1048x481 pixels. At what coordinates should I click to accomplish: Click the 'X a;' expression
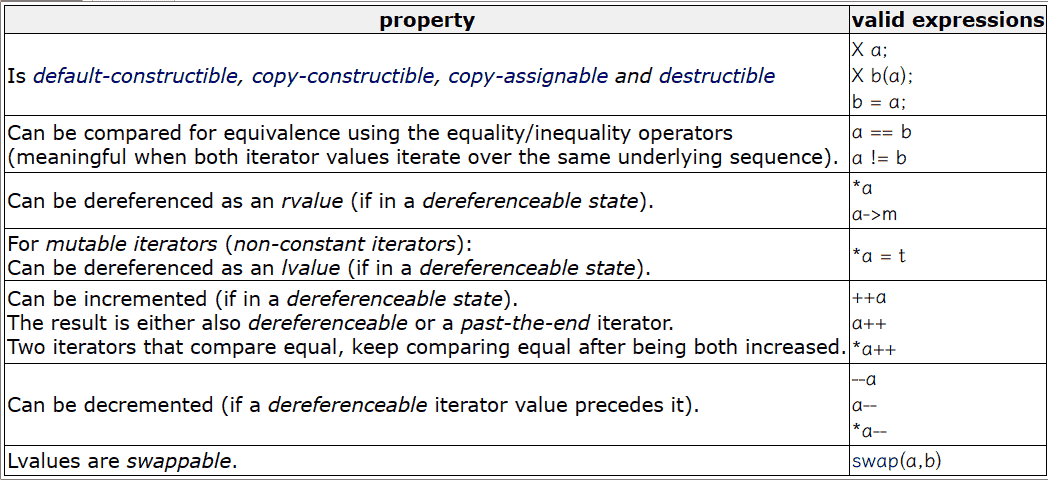[870, 49]
